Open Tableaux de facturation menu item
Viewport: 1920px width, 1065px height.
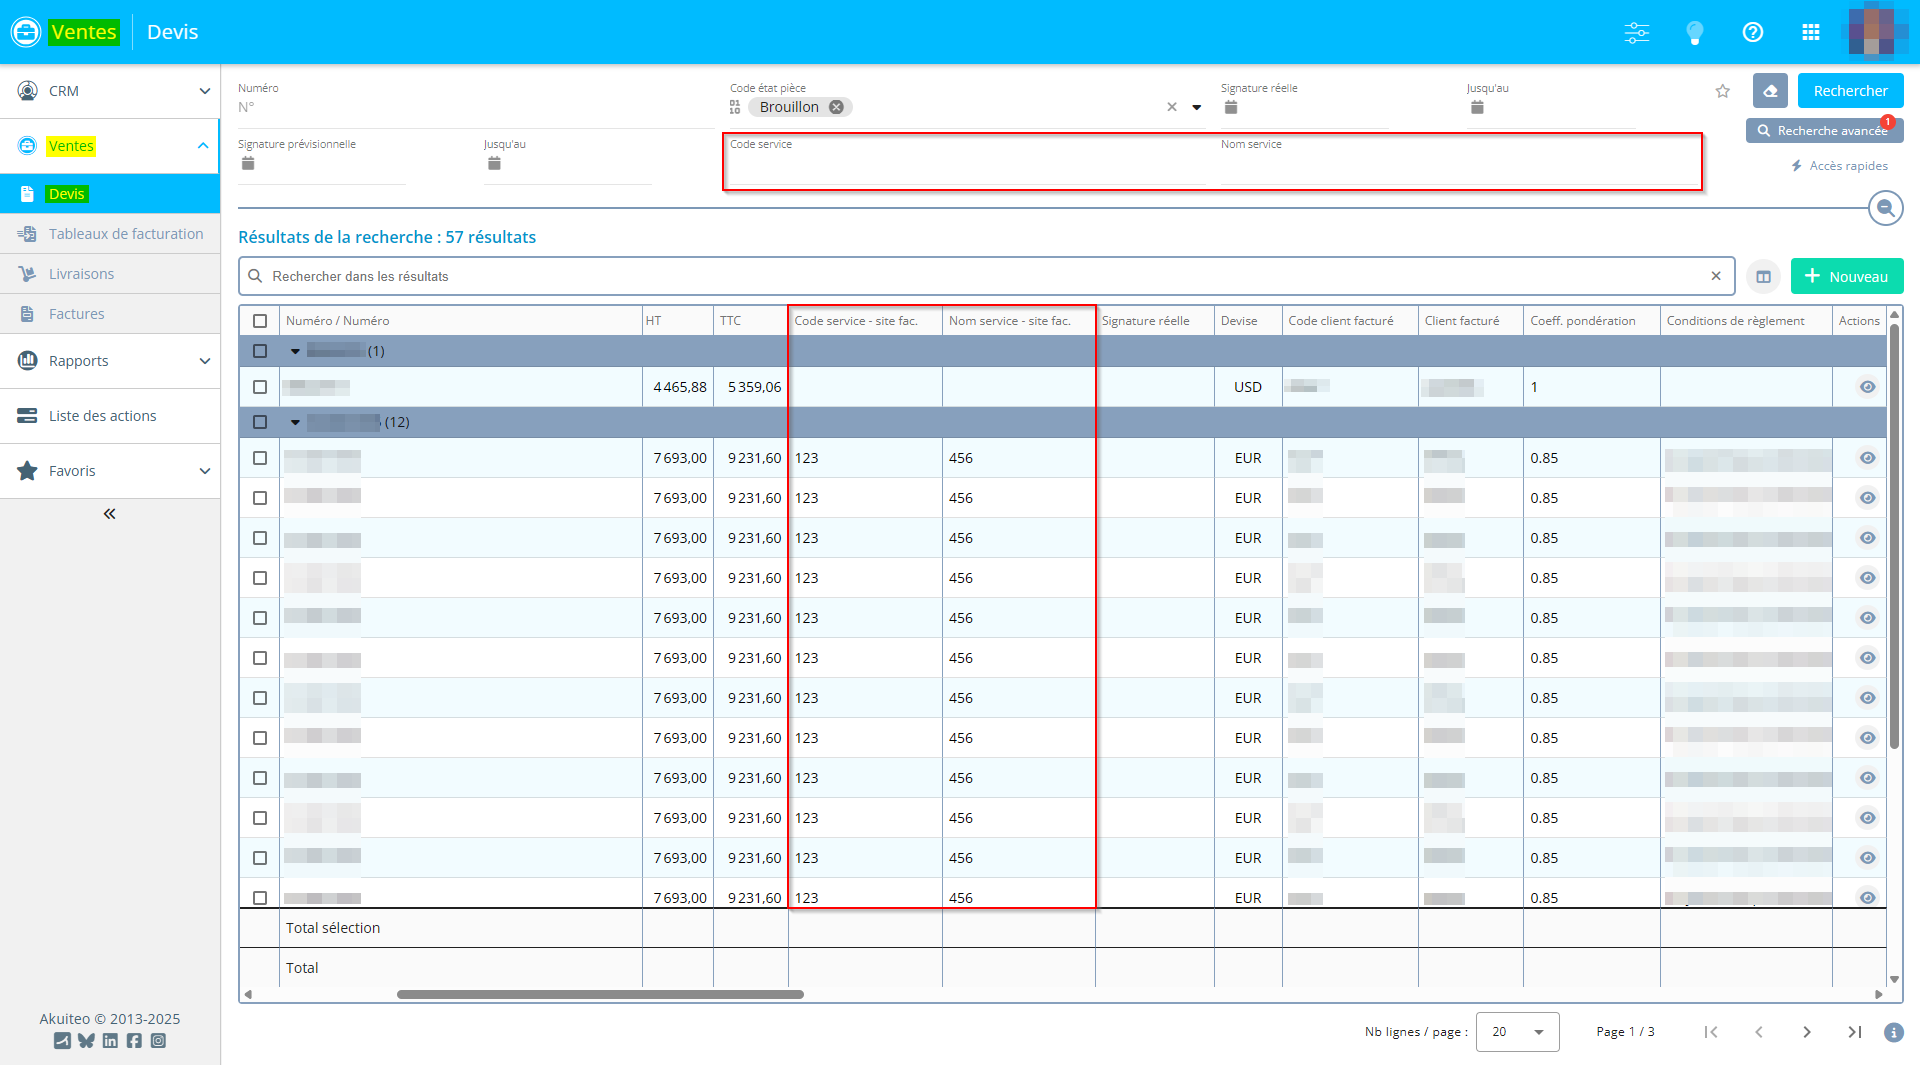tap(126, 234)
